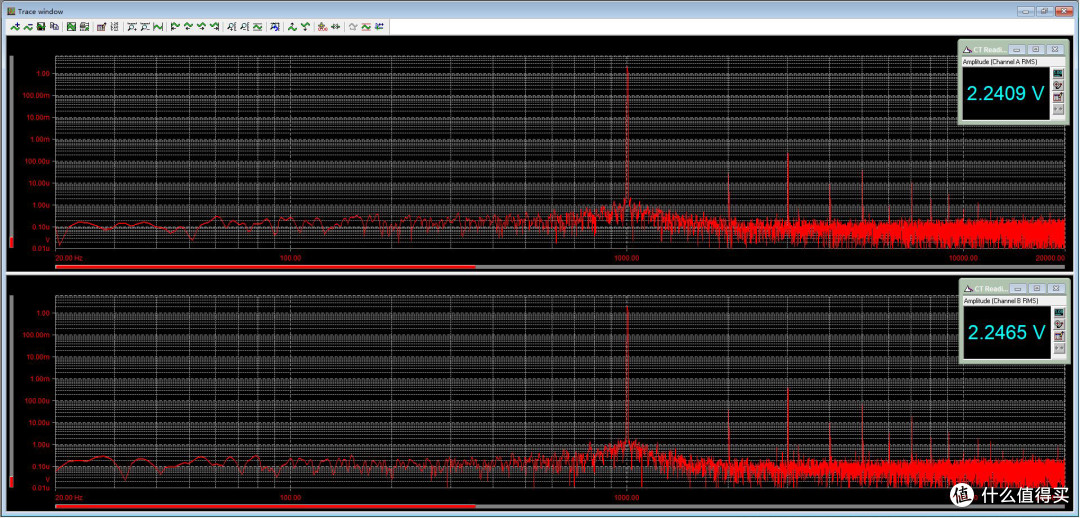The image size is (1080, 518).
Task: Click vertical level slider left of upper graph
Action: (x=11, y=152)
